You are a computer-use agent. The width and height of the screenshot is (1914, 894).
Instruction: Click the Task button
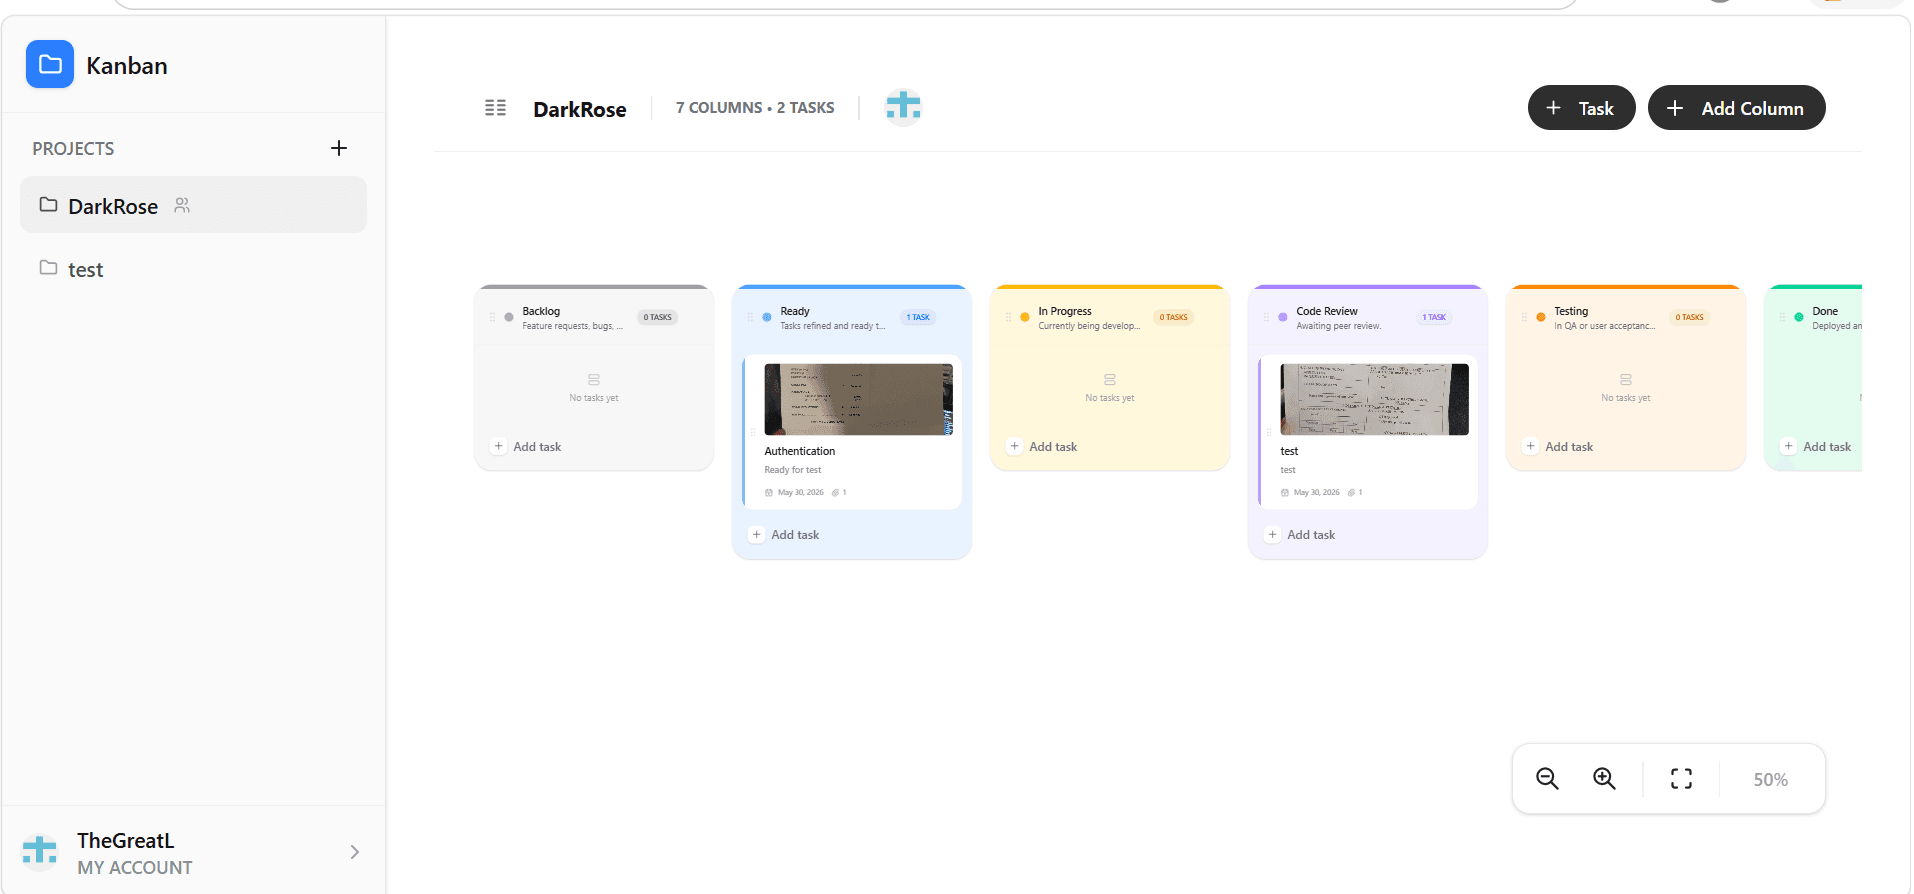pyautogui.click(x=1581, y=107)
